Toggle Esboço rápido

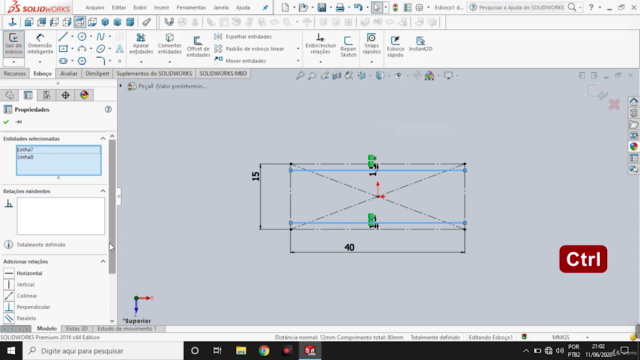(x=395, y=46)
